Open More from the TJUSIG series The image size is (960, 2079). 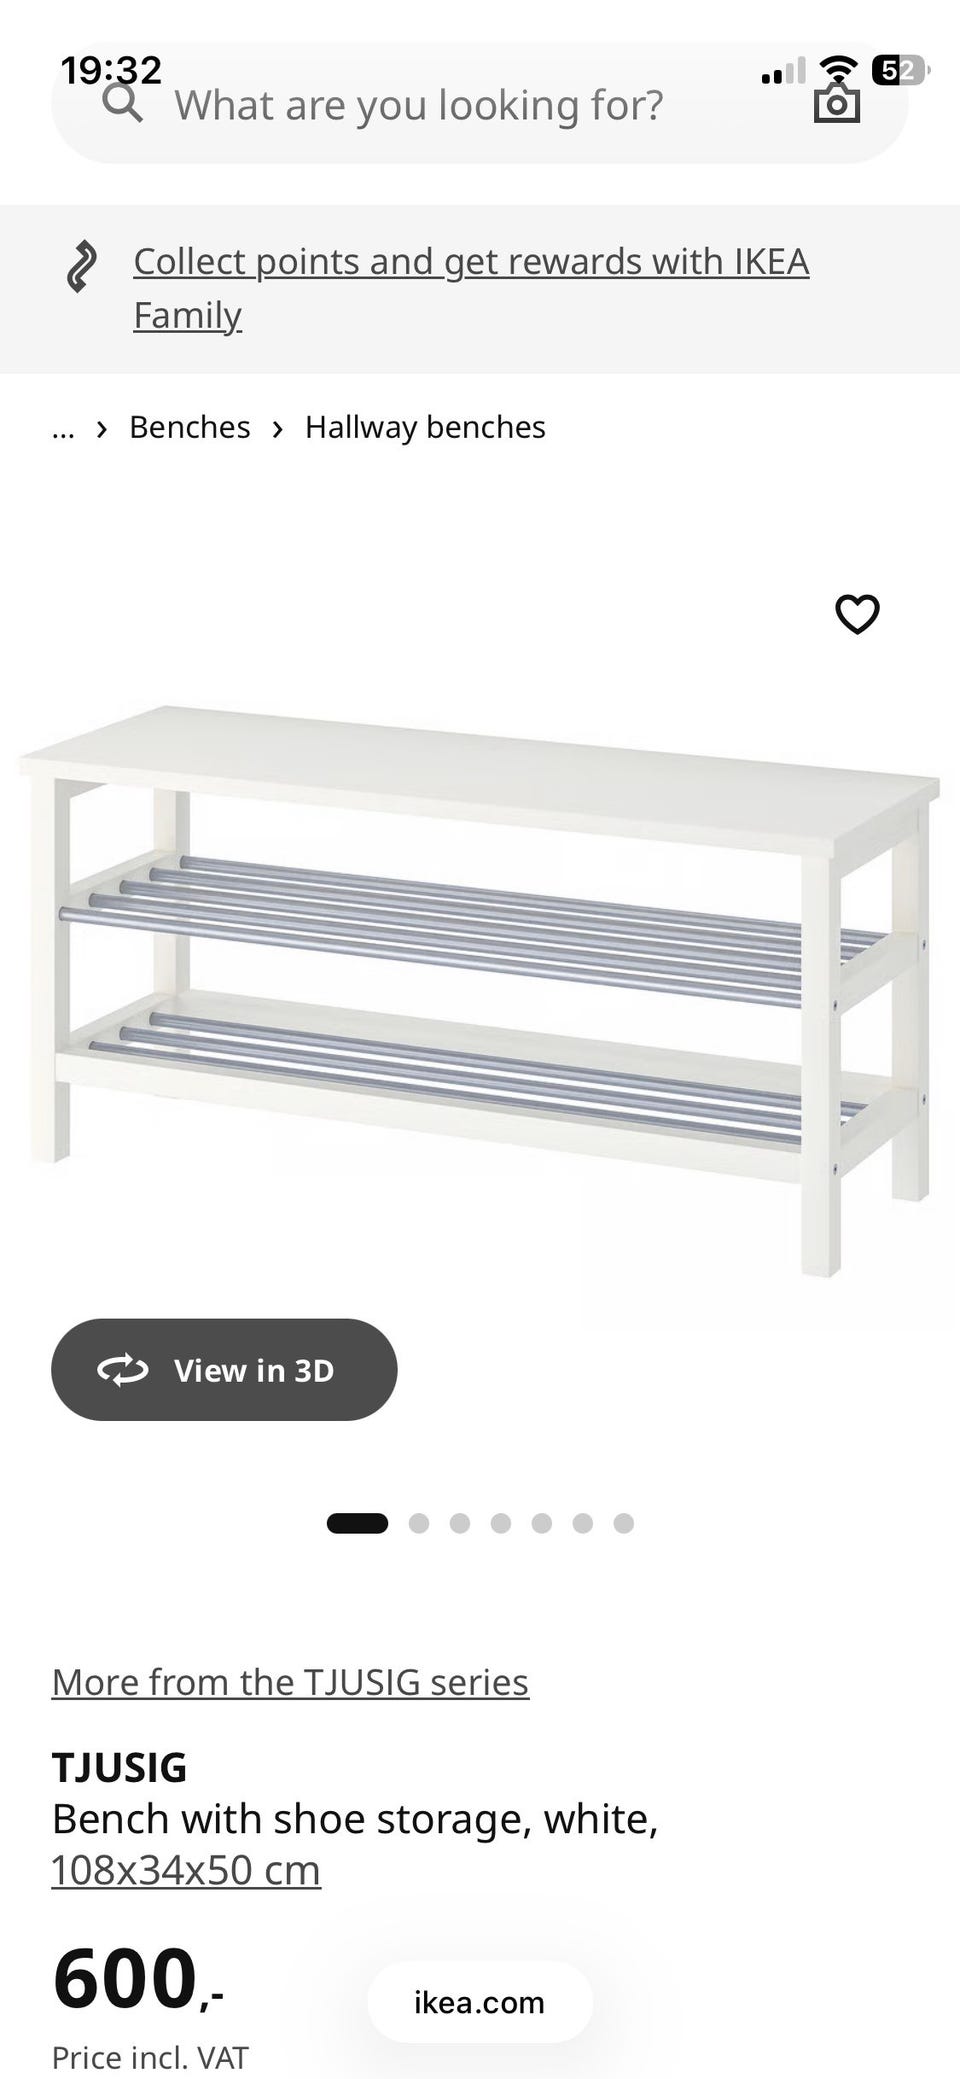point(290,1681)
